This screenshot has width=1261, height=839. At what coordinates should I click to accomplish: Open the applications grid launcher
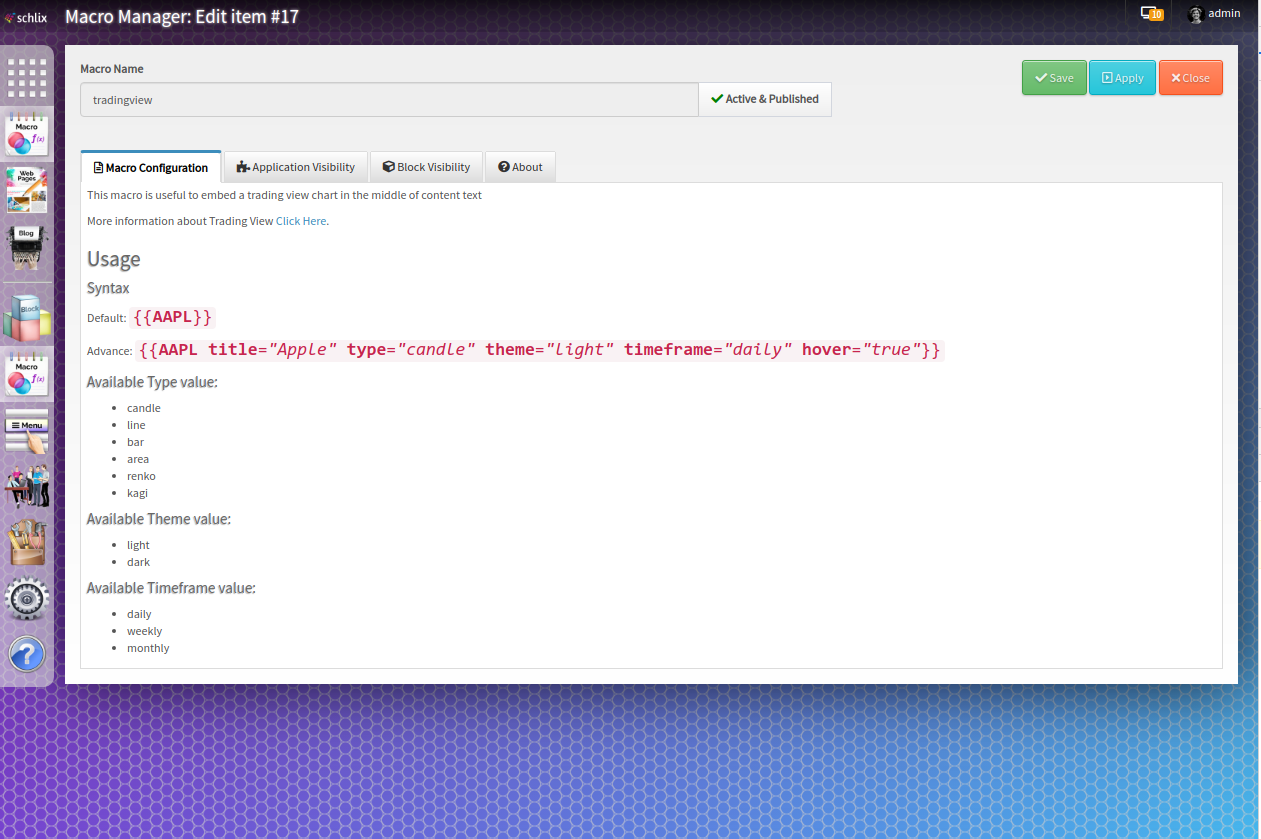point(27,77)
